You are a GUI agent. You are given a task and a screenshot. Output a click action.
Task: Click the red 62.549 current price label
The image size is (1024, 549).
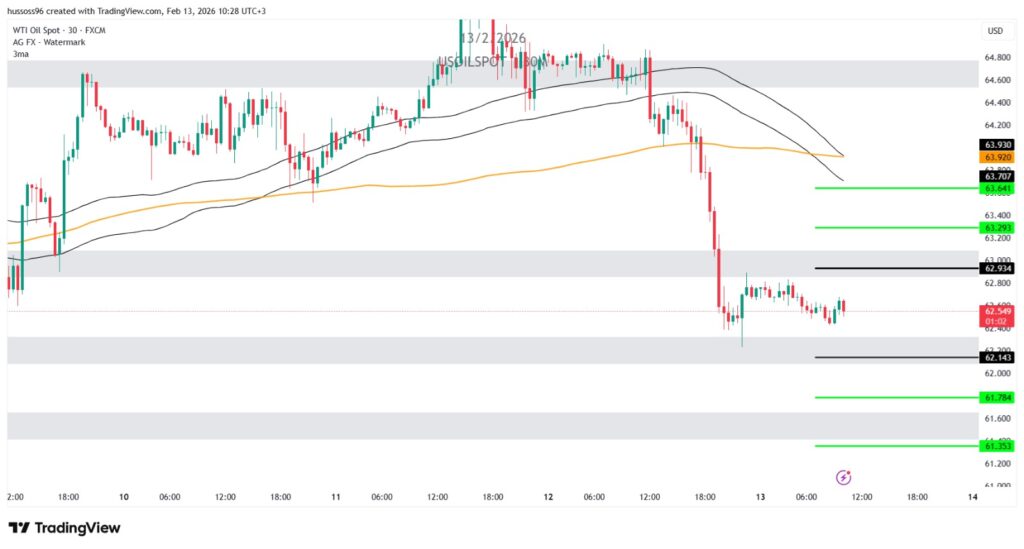(998, 311)
